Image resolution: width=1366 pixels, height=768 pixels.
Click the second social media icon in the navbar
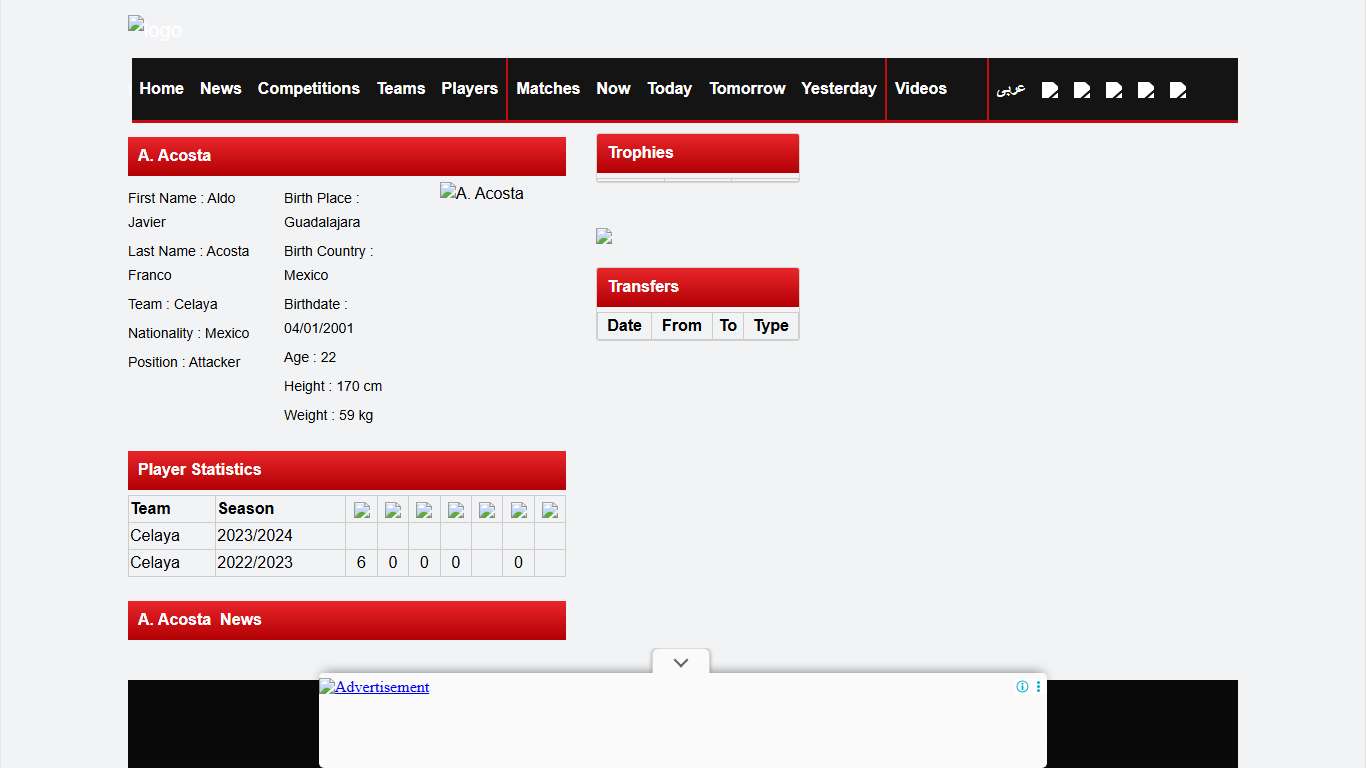(1082, 90)
